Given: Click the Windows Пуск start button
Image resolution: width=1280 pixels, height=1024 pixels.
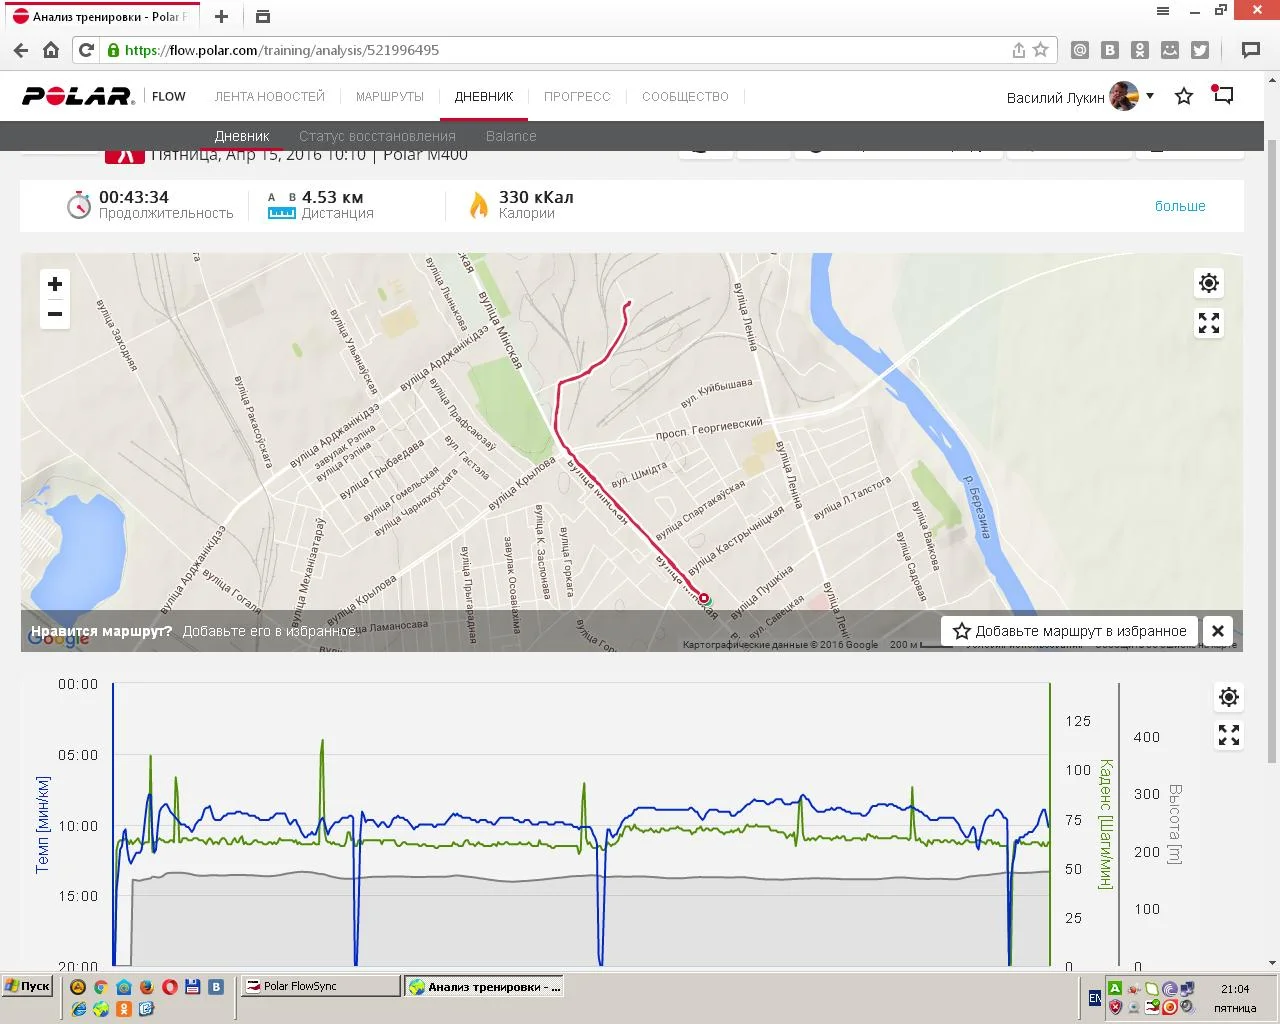Looking at the screenshot, I should 27,986.
